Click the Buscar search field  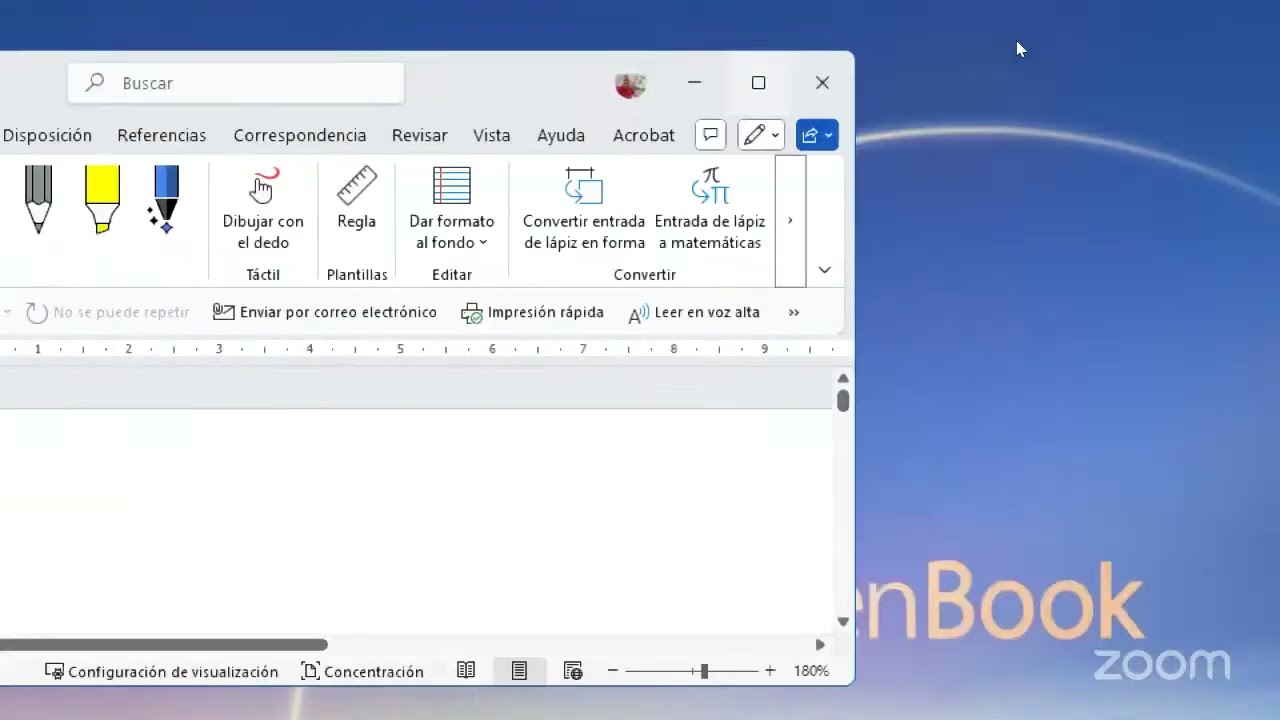click(236, 83)
